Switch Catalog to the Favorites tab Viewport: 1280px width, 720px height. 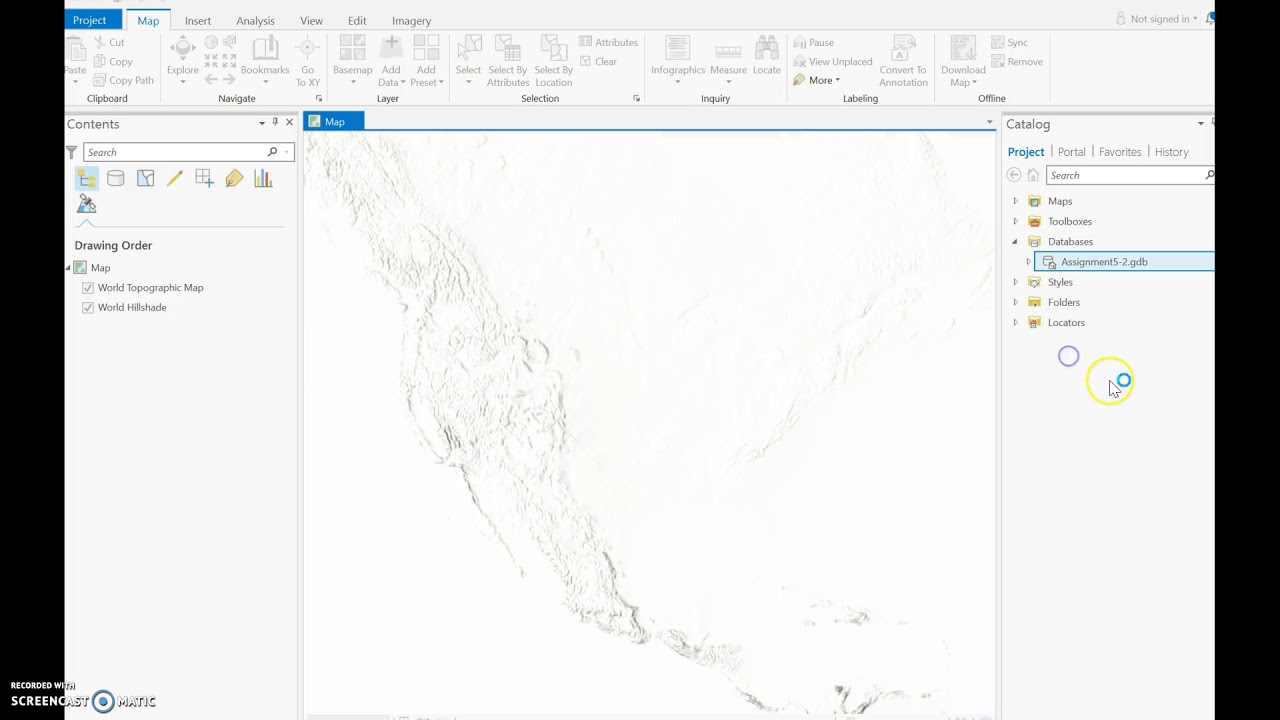[x=1120, y=152]
